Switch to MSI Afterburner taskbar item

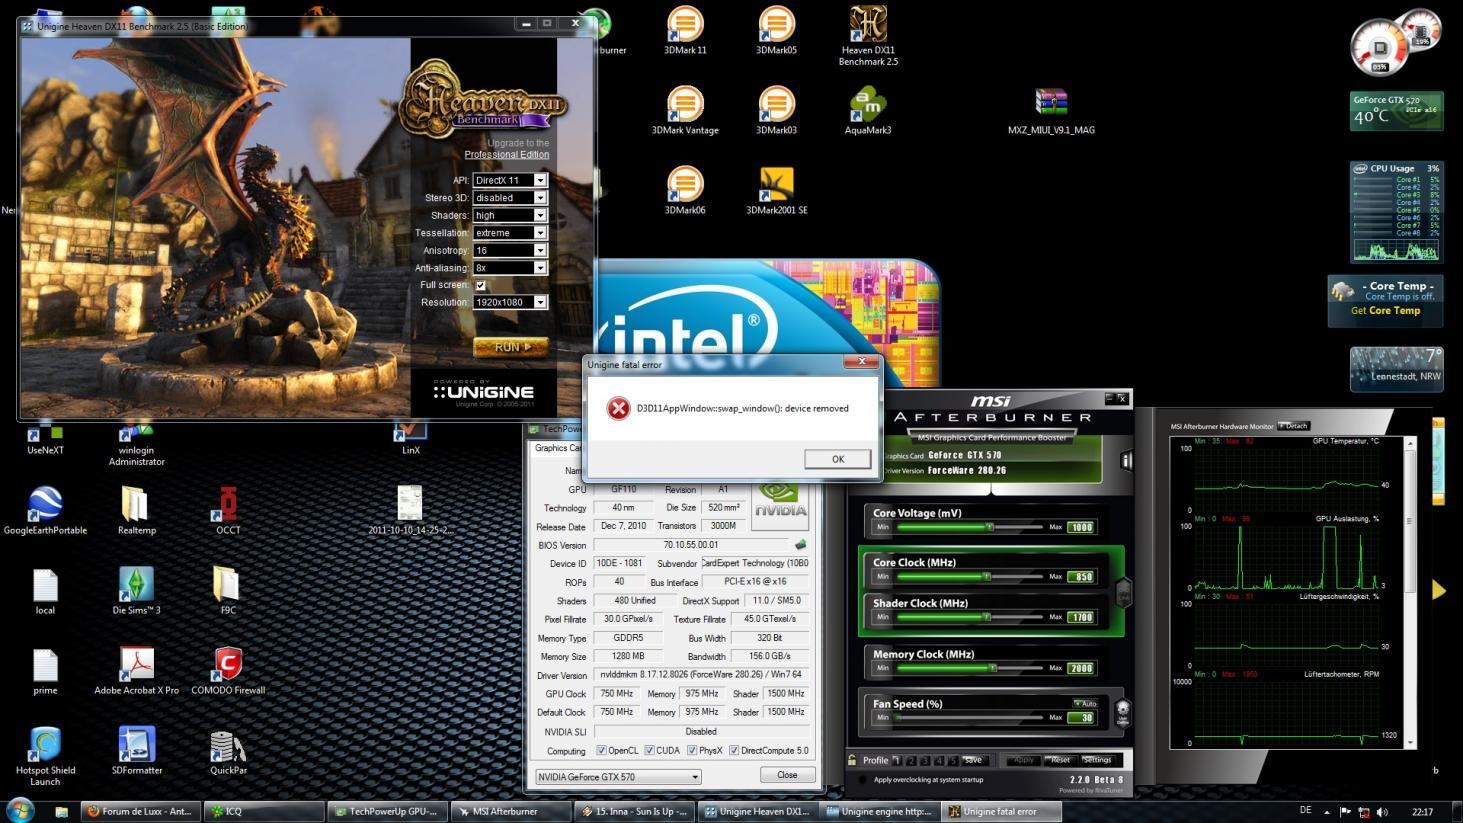pyautogui.click(x=510, y=811)
